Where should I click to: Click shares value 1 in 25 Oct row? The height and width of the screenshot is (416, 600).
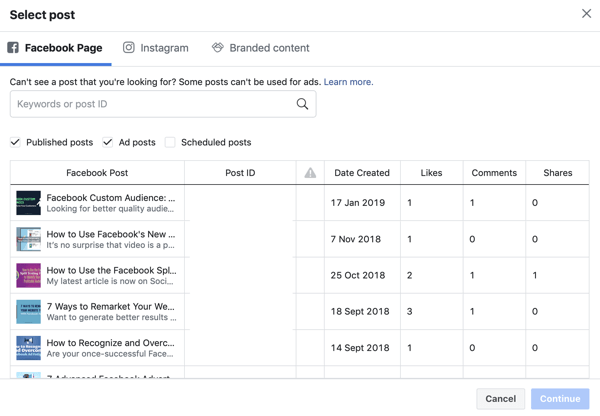point(535,275)
